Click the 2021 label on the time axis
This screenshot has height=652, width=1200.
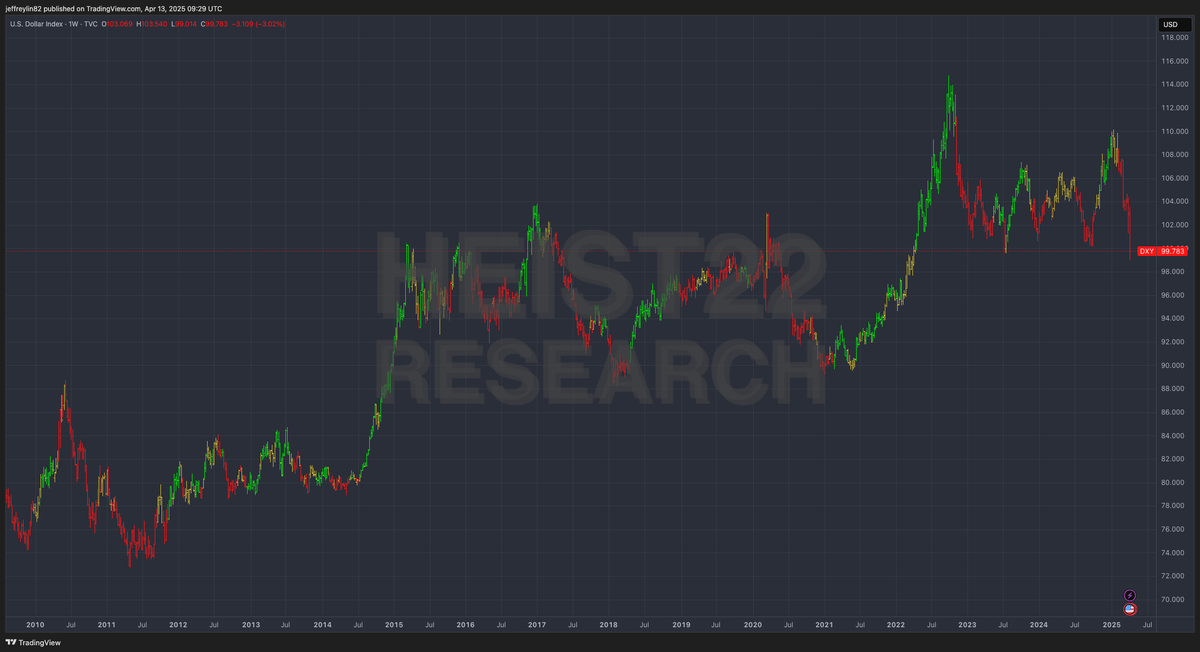(x=824, y=625)
